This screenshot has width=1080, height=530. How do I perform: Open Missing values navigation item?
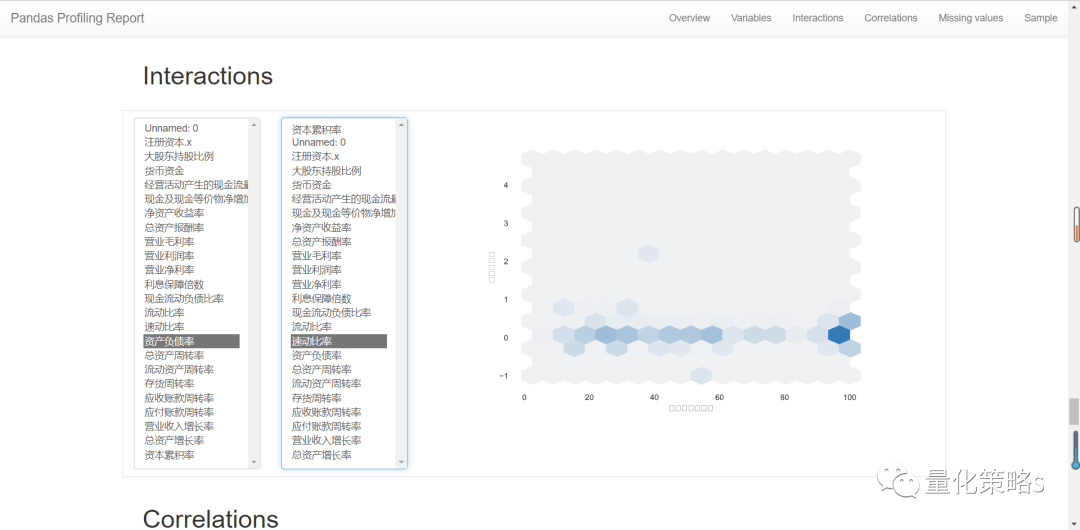pos(970,18)
